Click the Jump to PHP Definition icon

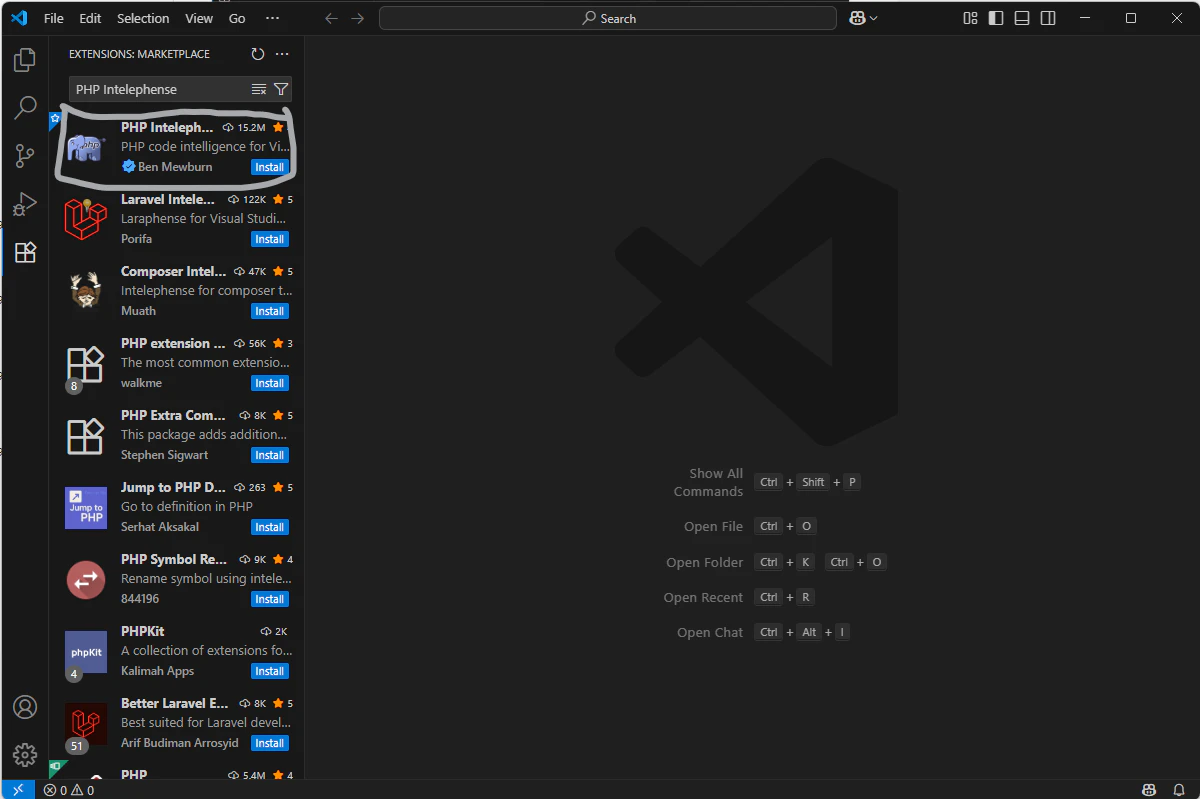coord(86,507)
